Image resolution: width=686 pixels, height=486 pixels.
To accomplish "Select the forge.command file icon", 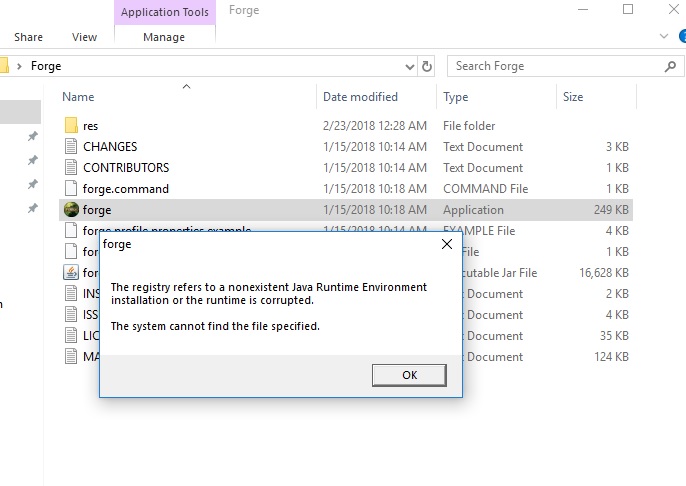I will (71, 189).
